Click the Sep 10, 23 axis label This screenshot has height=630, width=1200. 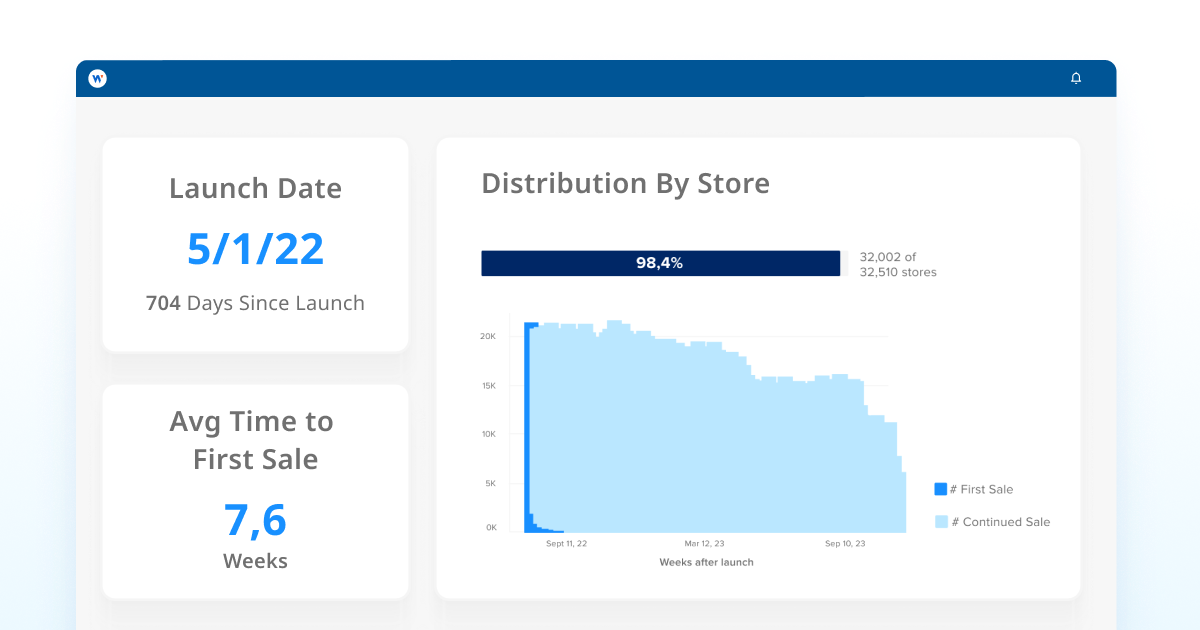pos(845,544)
